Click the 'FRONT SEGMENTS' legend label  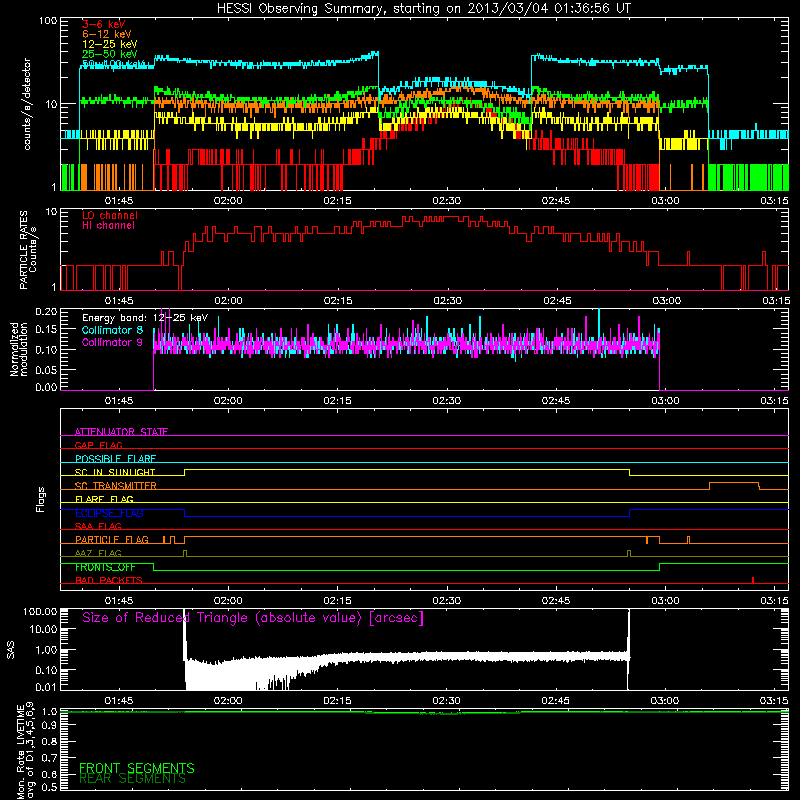137,768
